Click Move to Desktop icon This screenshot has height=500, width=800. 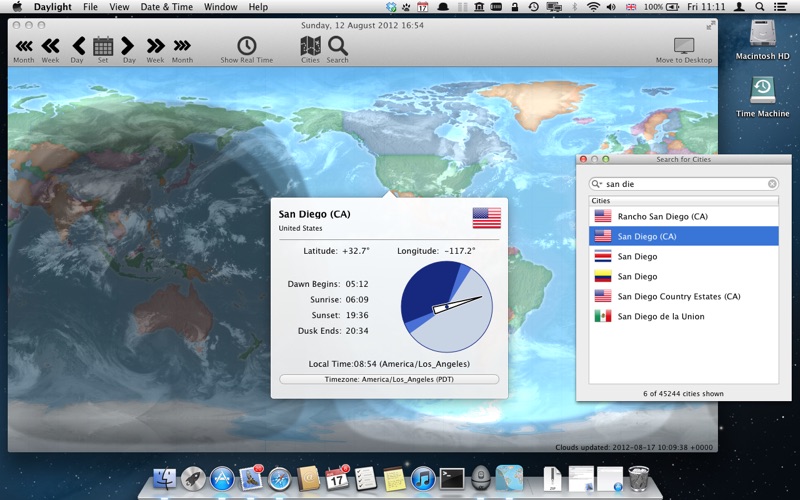coord(684,46)
